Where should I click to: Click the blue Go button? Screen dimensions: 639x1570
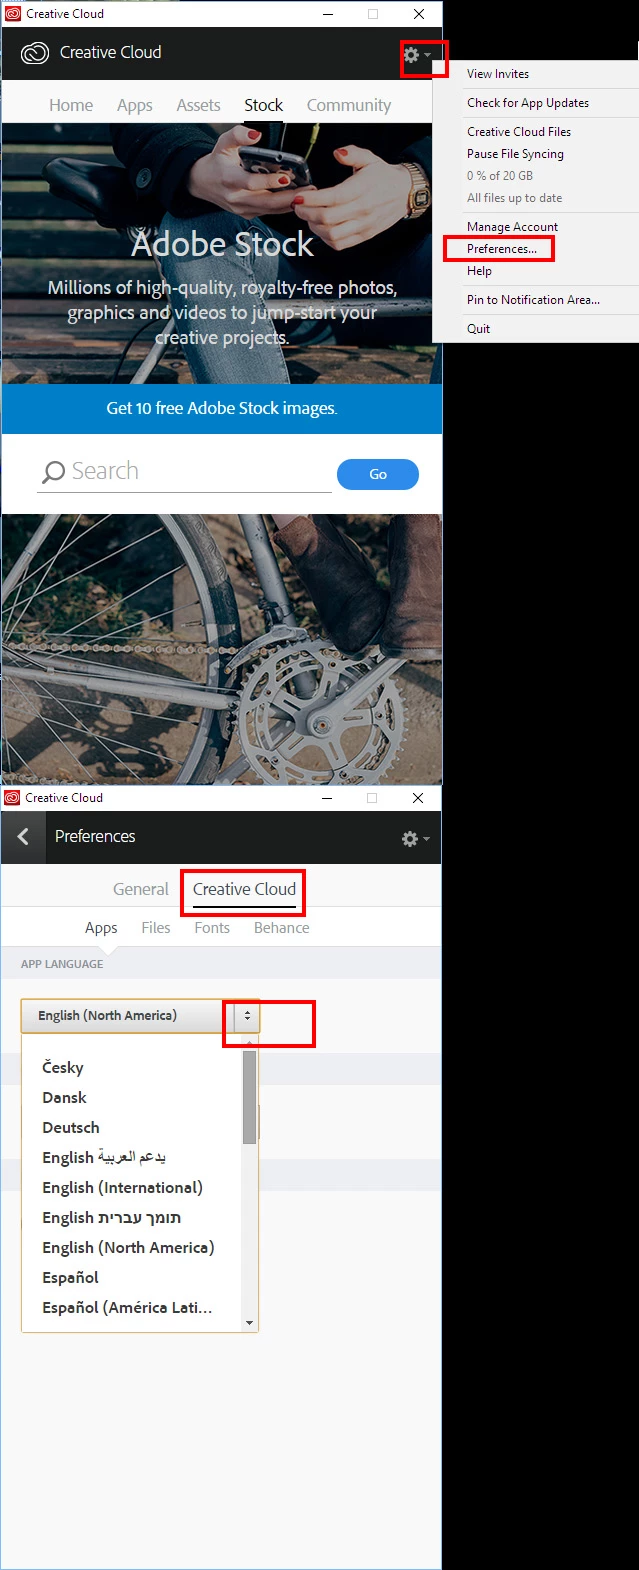(378, 474)
